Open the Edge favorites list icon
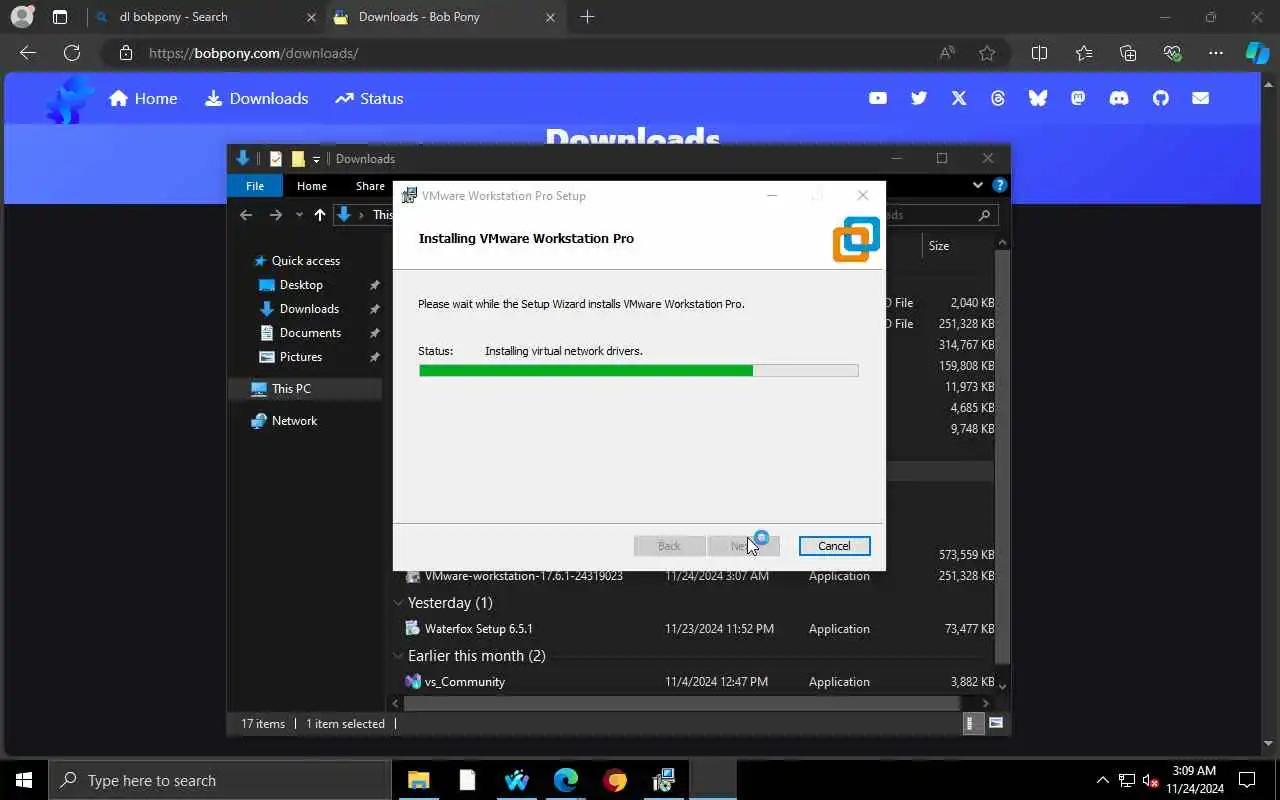Viewport: 1280px width, 800px height. 1084,53
